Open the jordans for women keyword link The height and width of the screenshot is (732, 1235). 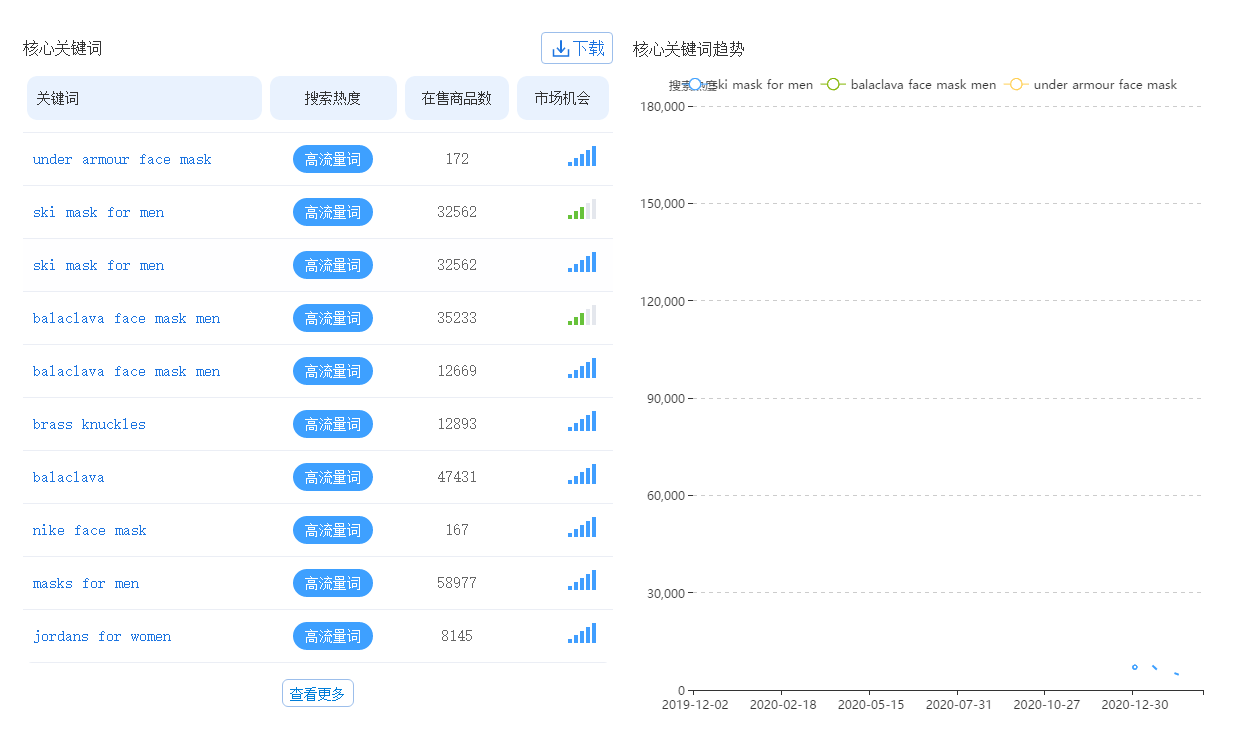tap(102, 636)
